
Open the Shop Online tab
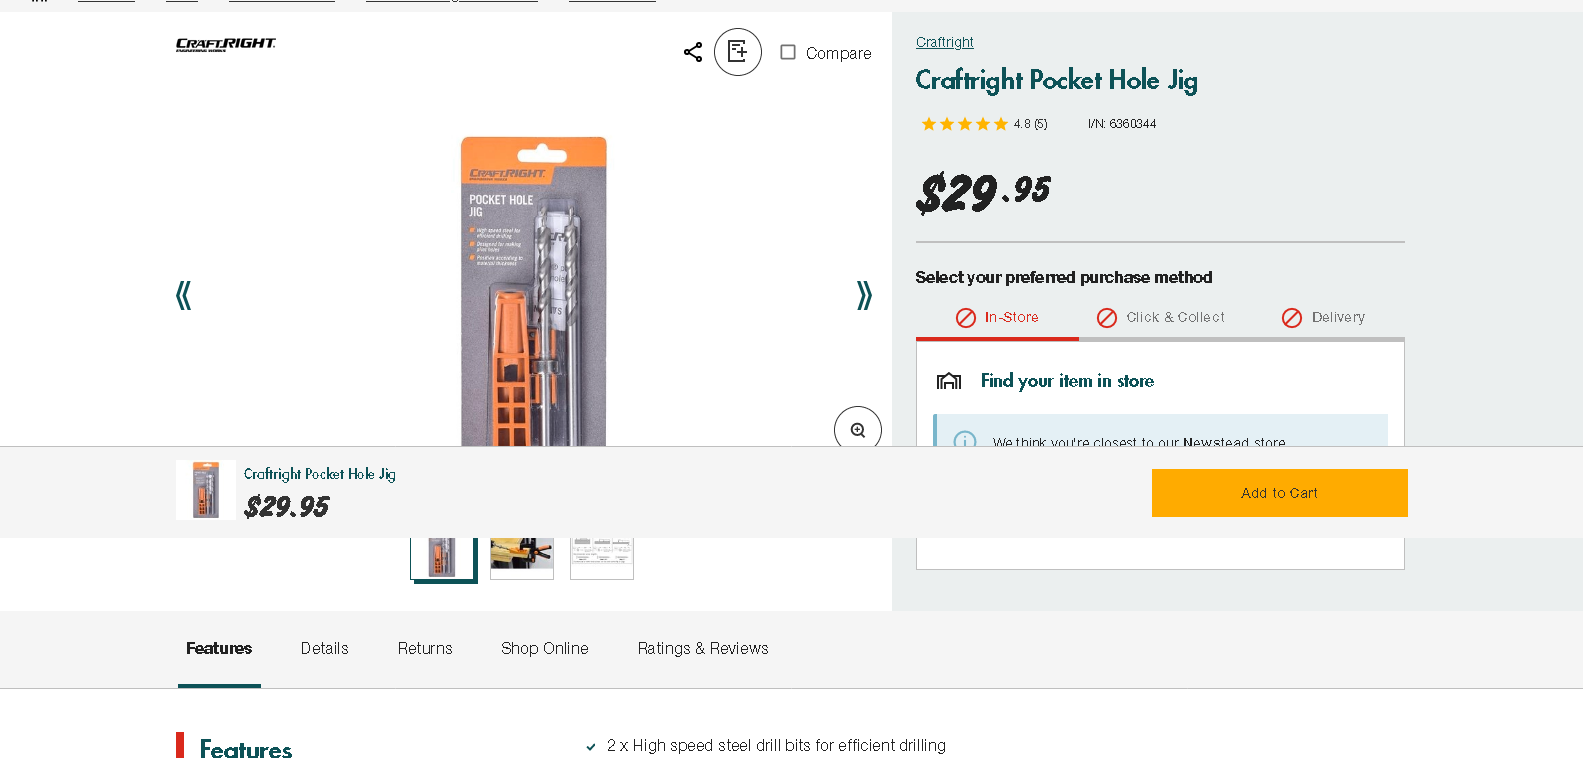tap(545, 649)
